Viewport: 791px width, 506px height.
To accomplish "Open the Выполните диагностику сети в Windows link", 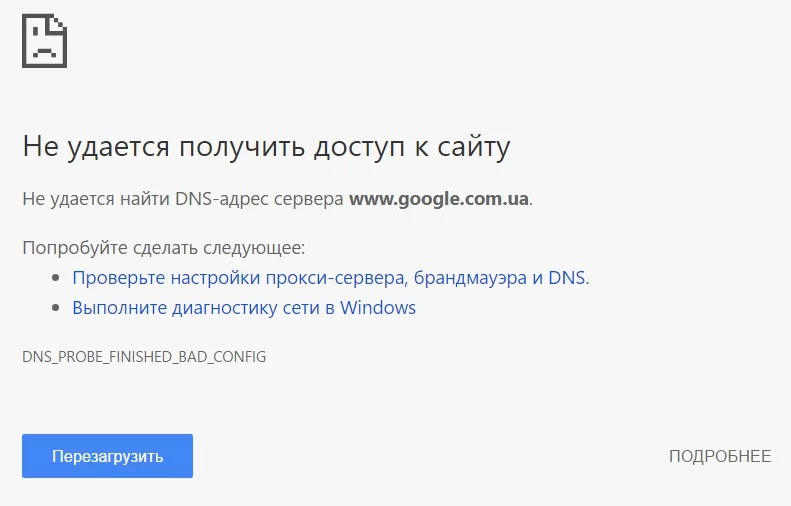I will pyautogui.click(x=243, y=308).
